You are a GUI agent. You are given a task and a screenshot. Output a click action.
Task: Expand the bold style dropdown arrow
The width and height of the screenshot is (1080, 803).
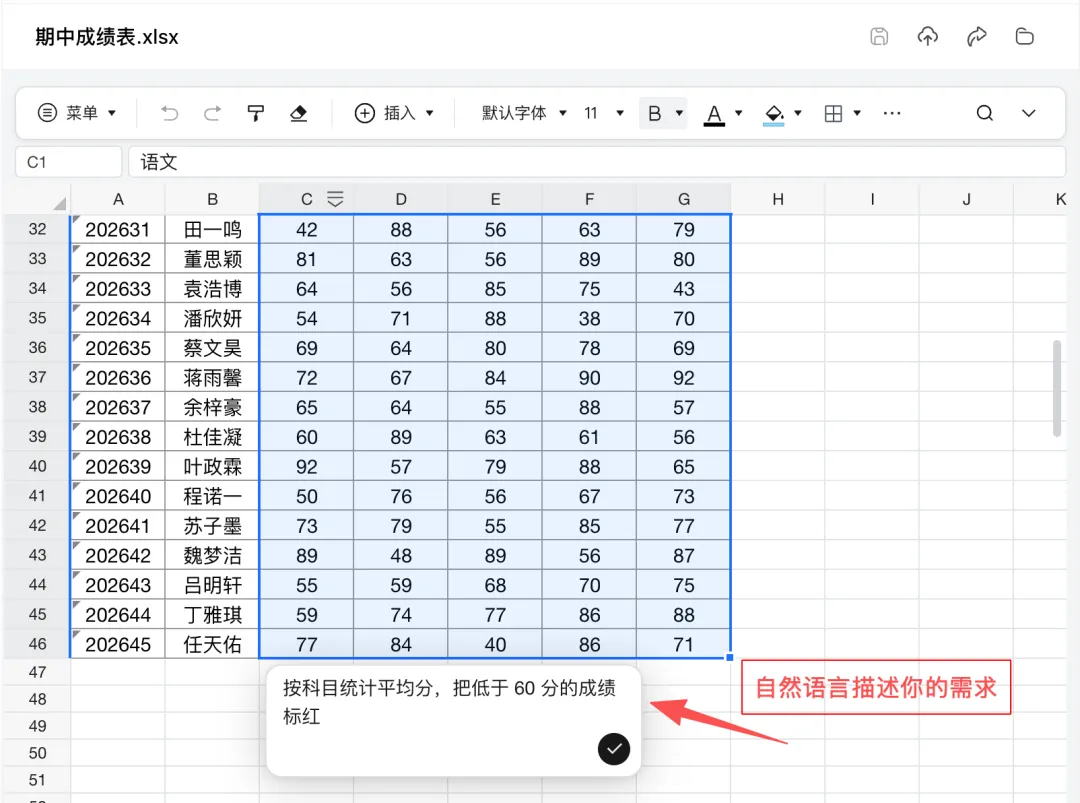point(679,113)
